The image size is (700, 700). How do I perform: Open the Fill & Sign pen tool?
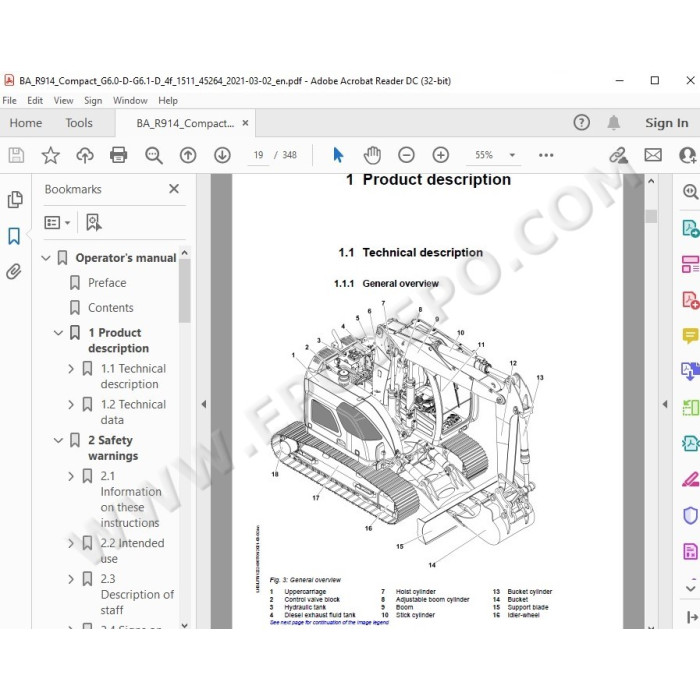coord(690,479)
